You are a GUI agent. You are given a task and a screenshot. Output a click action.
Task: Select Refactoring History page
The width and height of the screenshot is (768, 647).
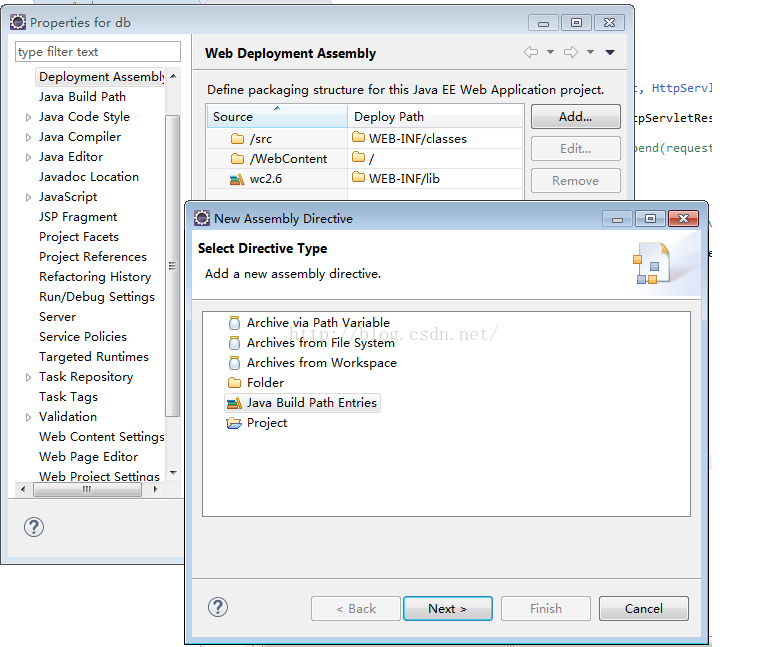[x=95, y=277]
